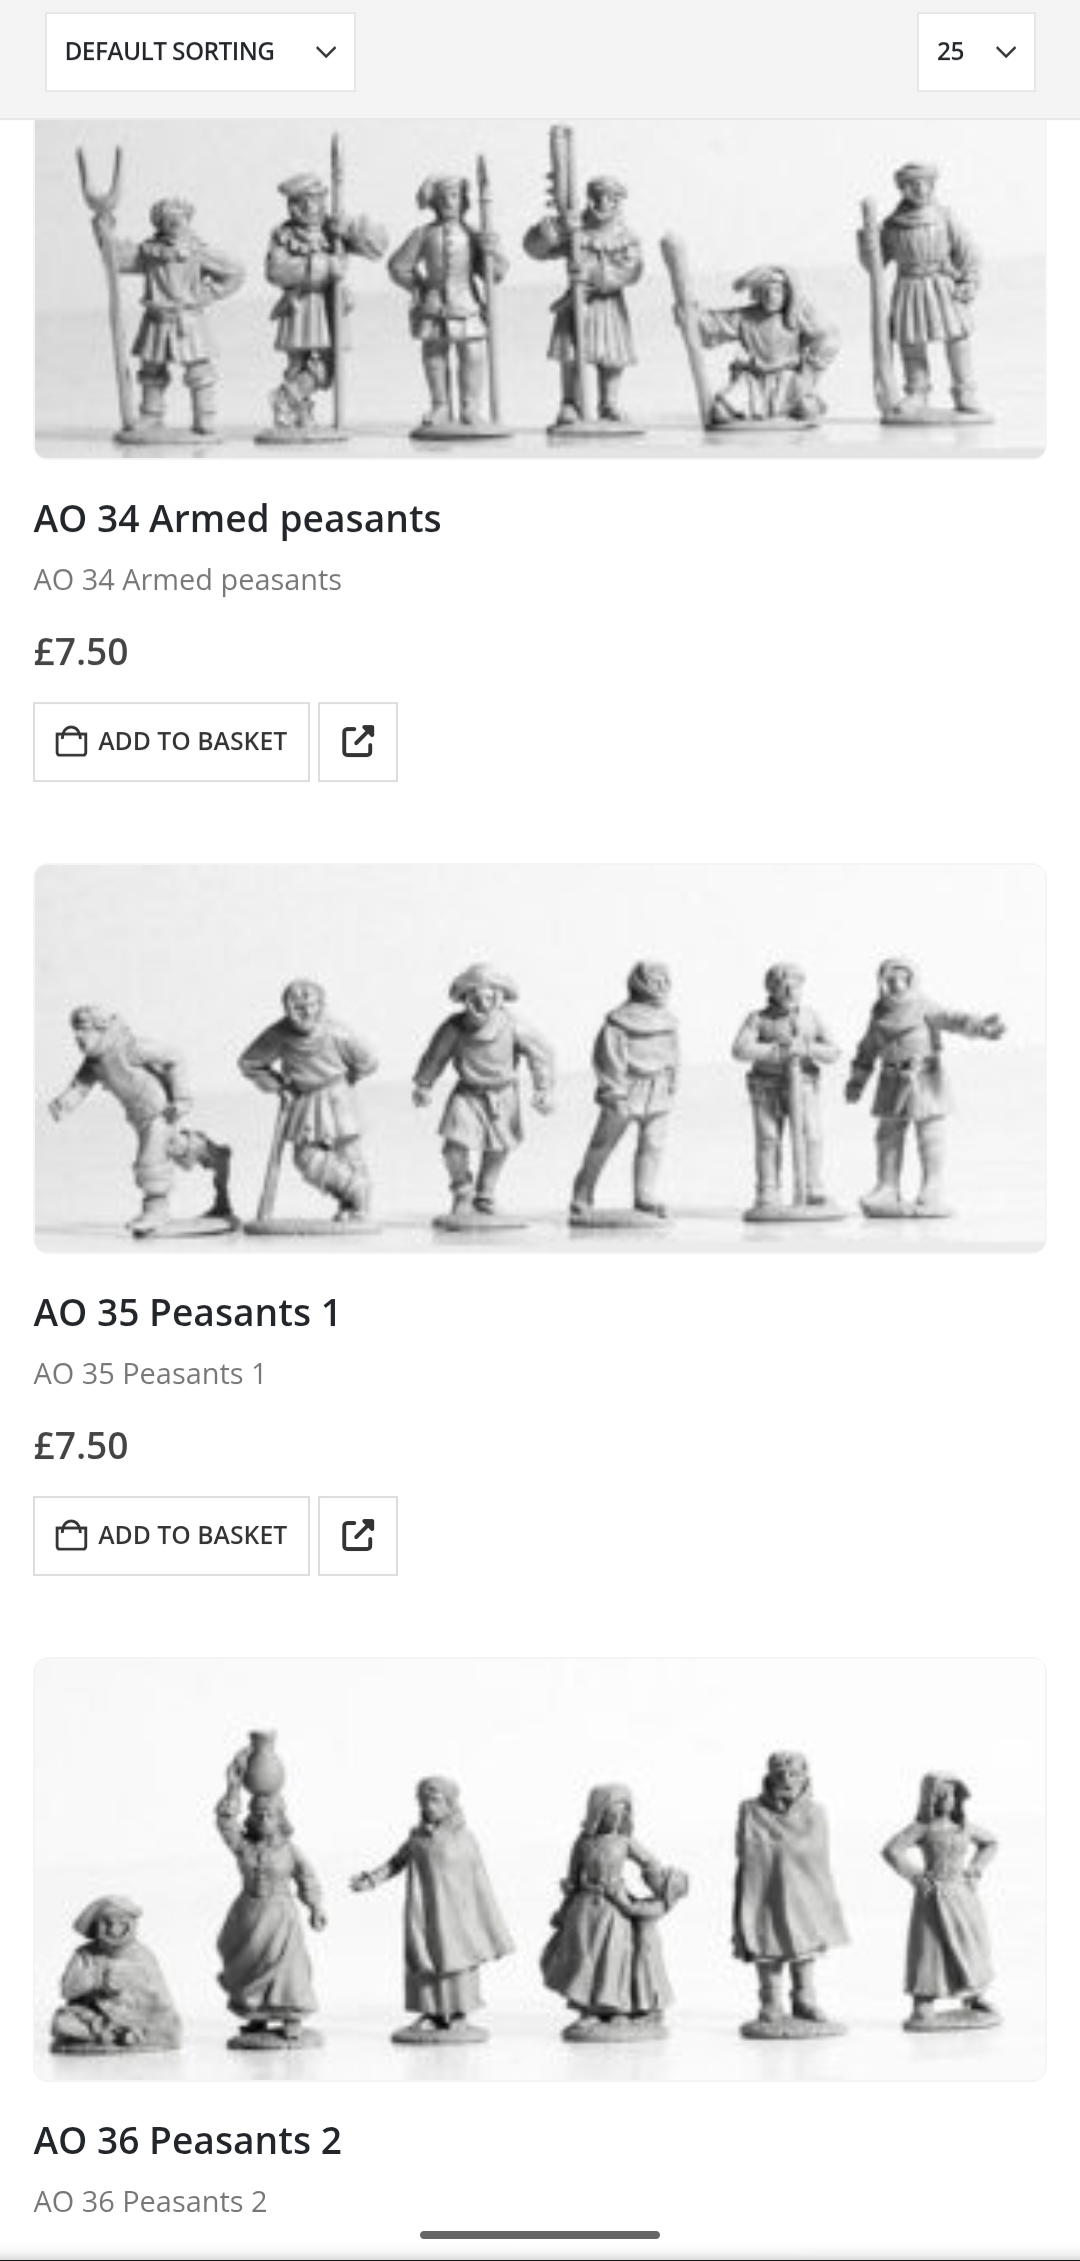Screen dimensions: 1080x2261
Task: Expand the Default Sorting dropdown
Action: tap(200, 52)
